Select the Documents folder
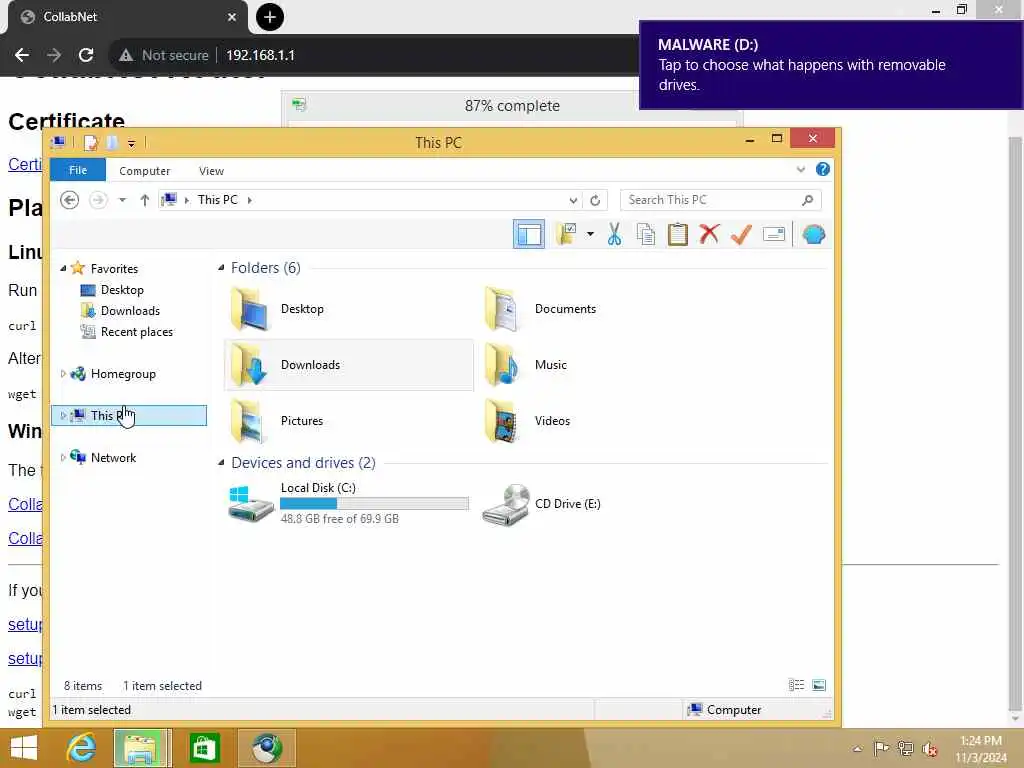Viewport: 1024px width, 768px height. click(x=540, y=309)
